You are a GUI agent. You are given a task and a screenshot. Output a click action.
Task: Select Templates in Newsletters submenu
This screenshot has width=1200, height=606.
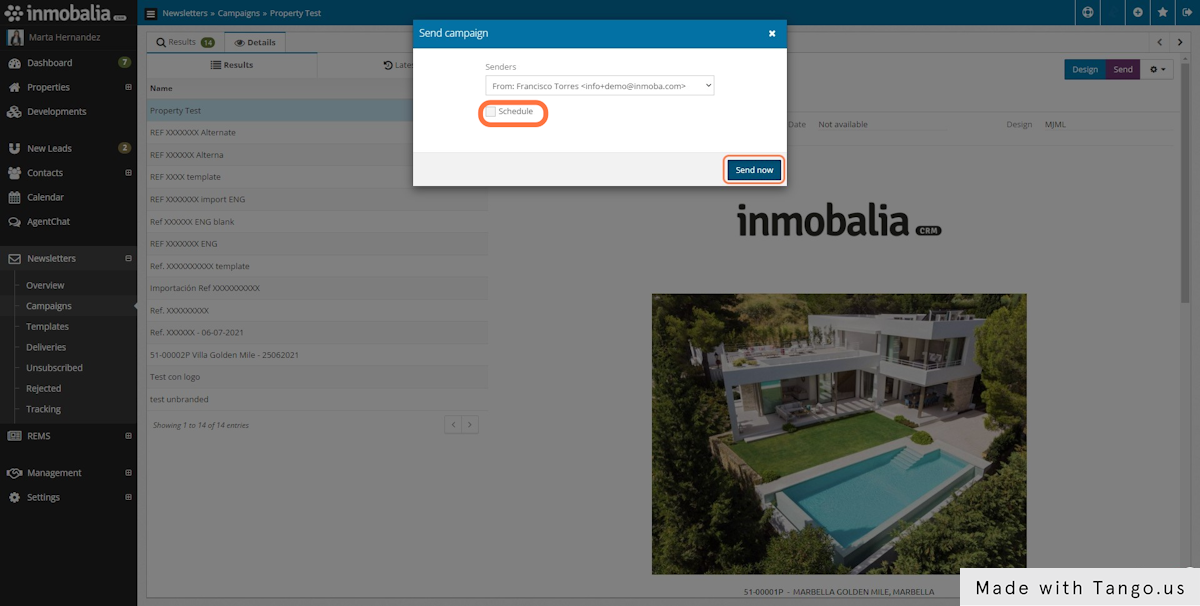click(47, 327)
